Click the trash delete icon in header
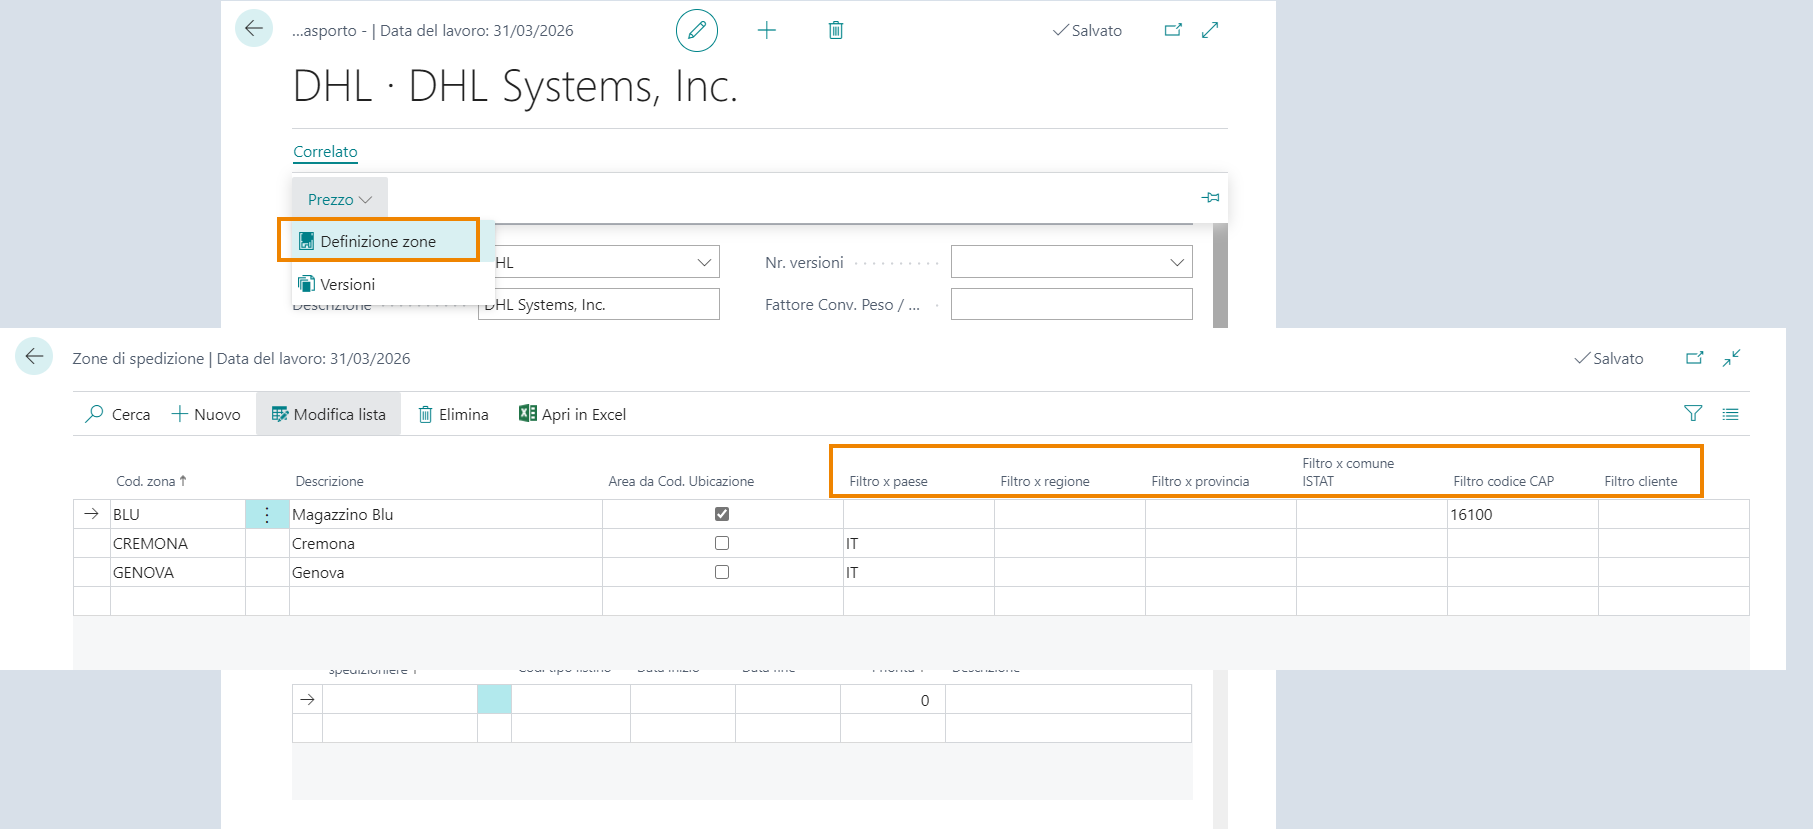This screenshot has width=1813, height=829. (x=835, y=30)
